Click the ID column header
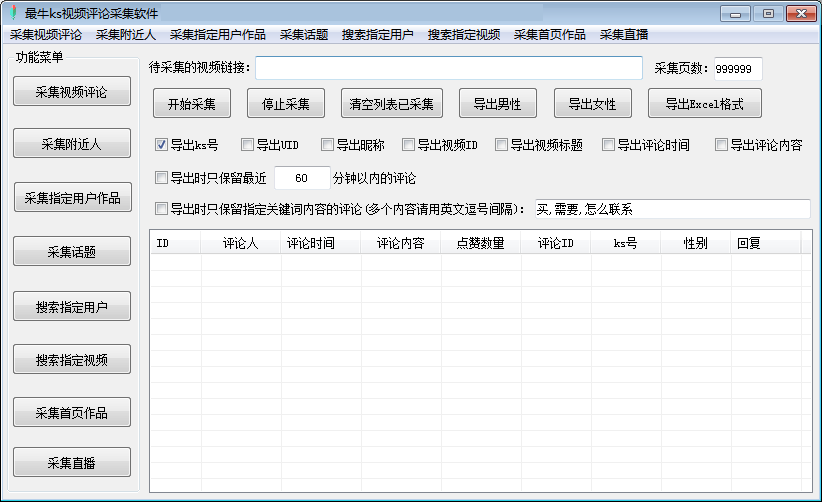This screenshot has width=822, height=502. coord(176,243)
